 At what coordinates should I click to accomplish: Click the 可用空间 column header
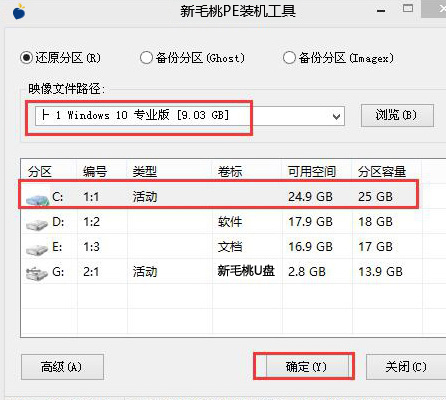pos(312,172)
